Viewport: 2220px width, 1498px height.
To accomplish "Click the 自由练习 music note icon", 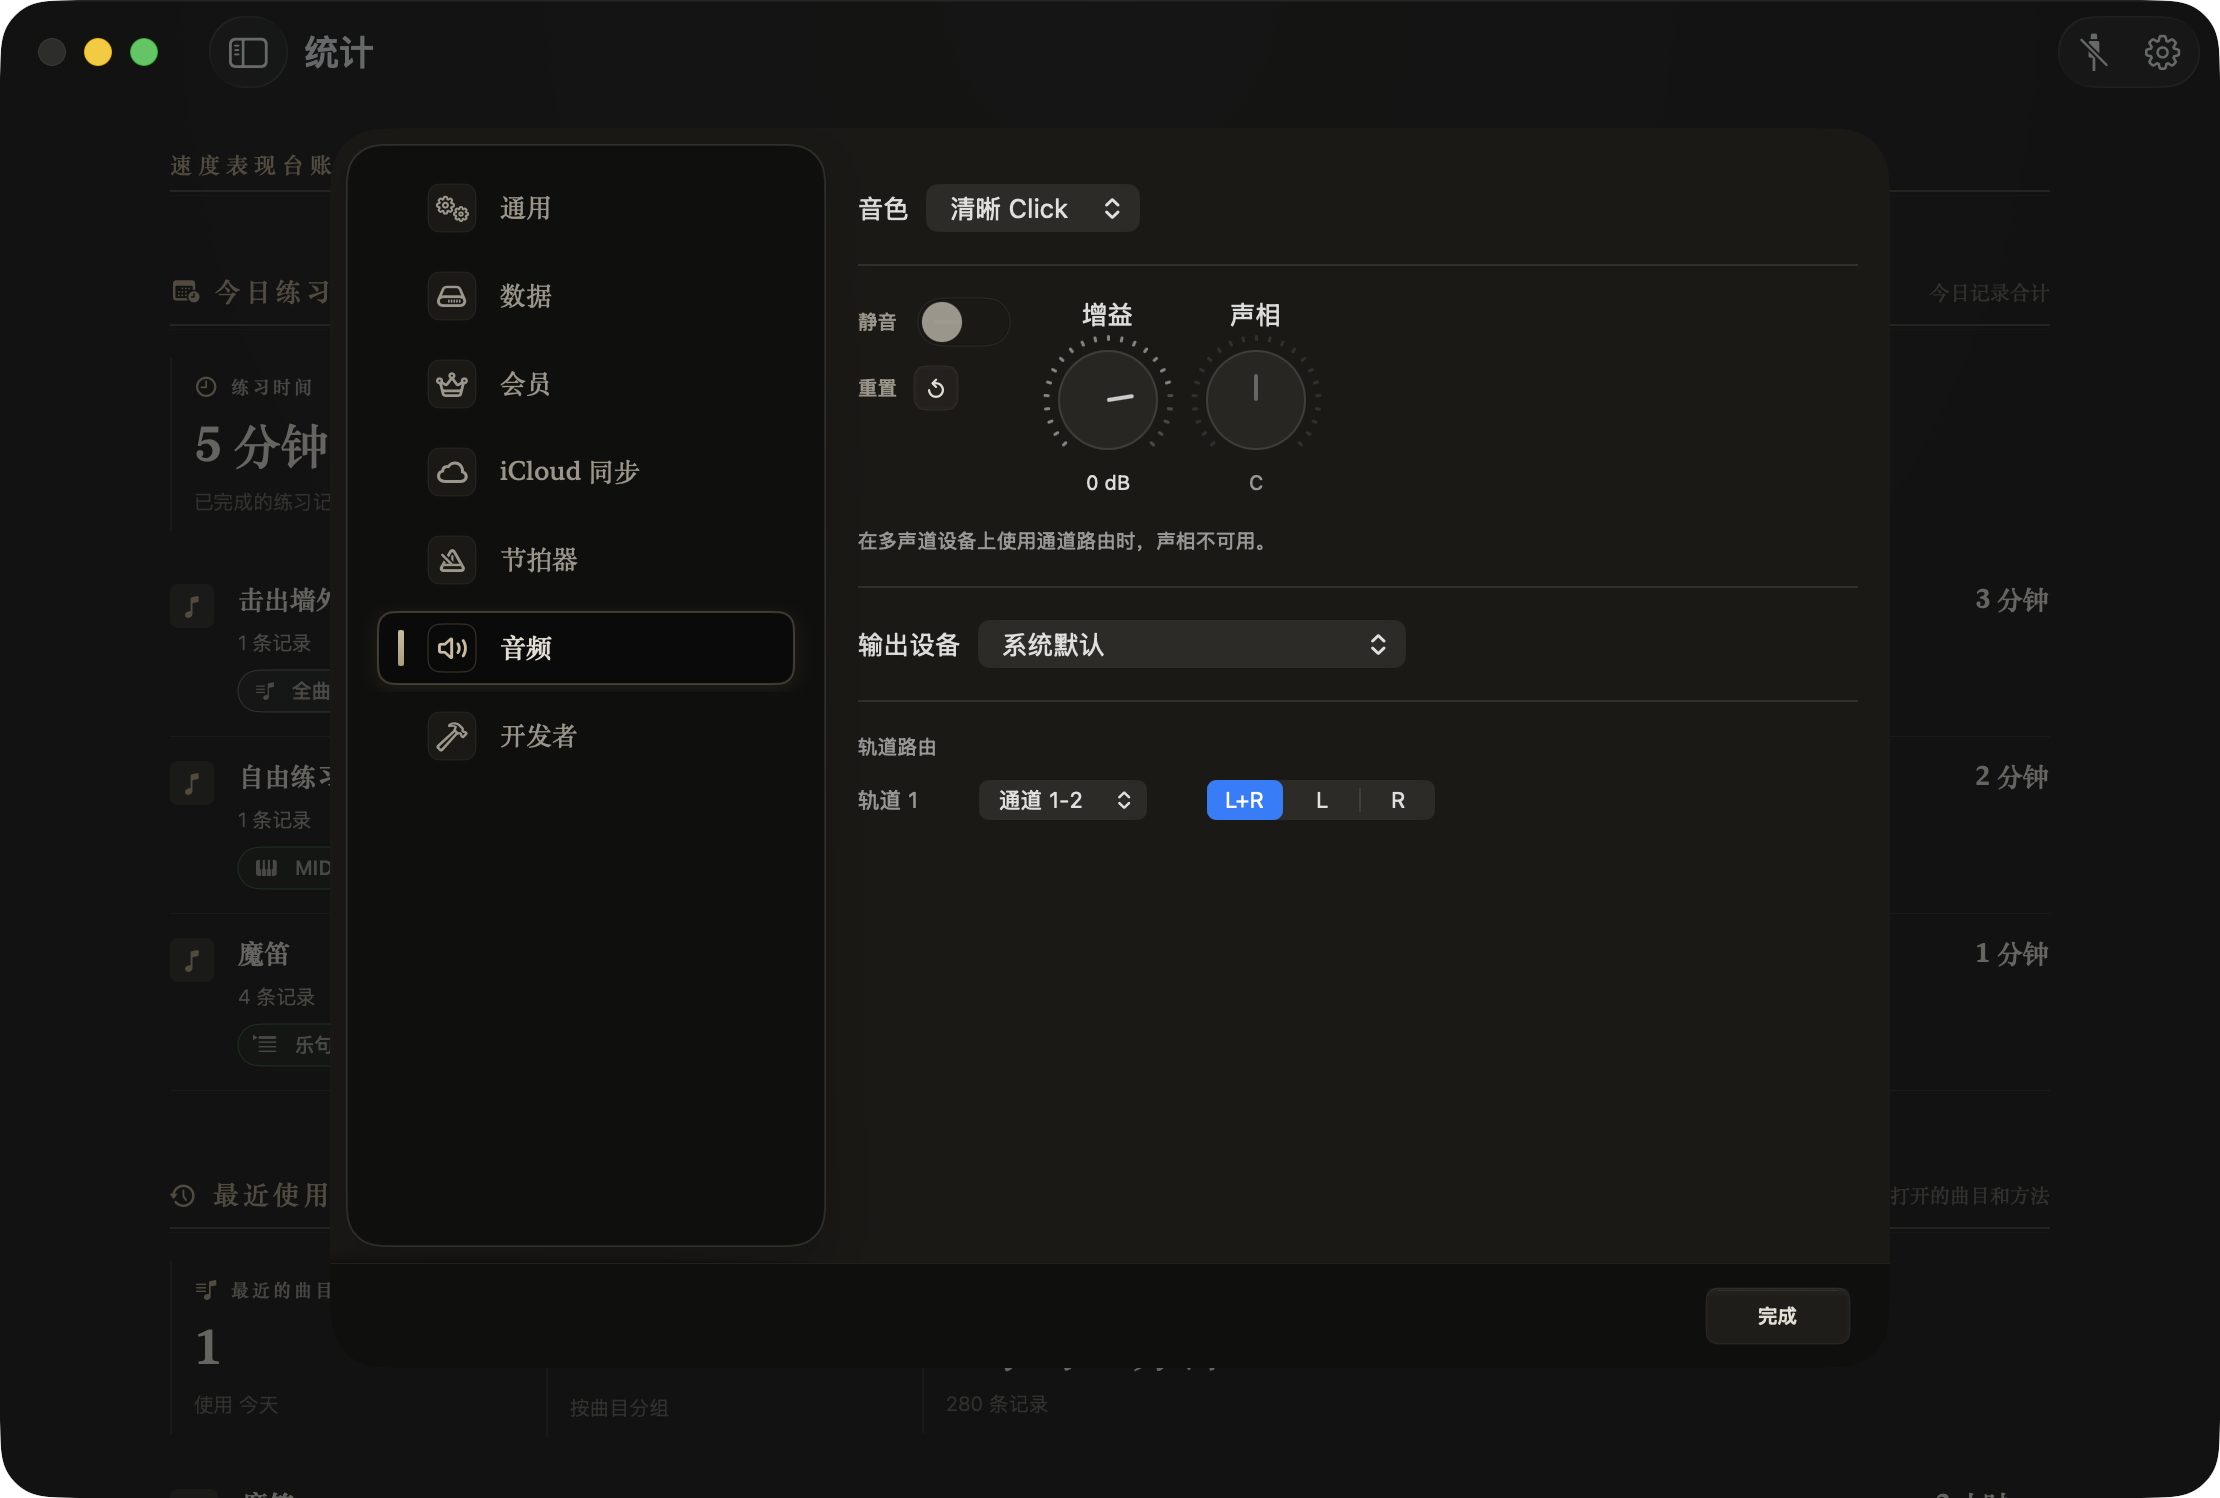I will pos(192,783).
